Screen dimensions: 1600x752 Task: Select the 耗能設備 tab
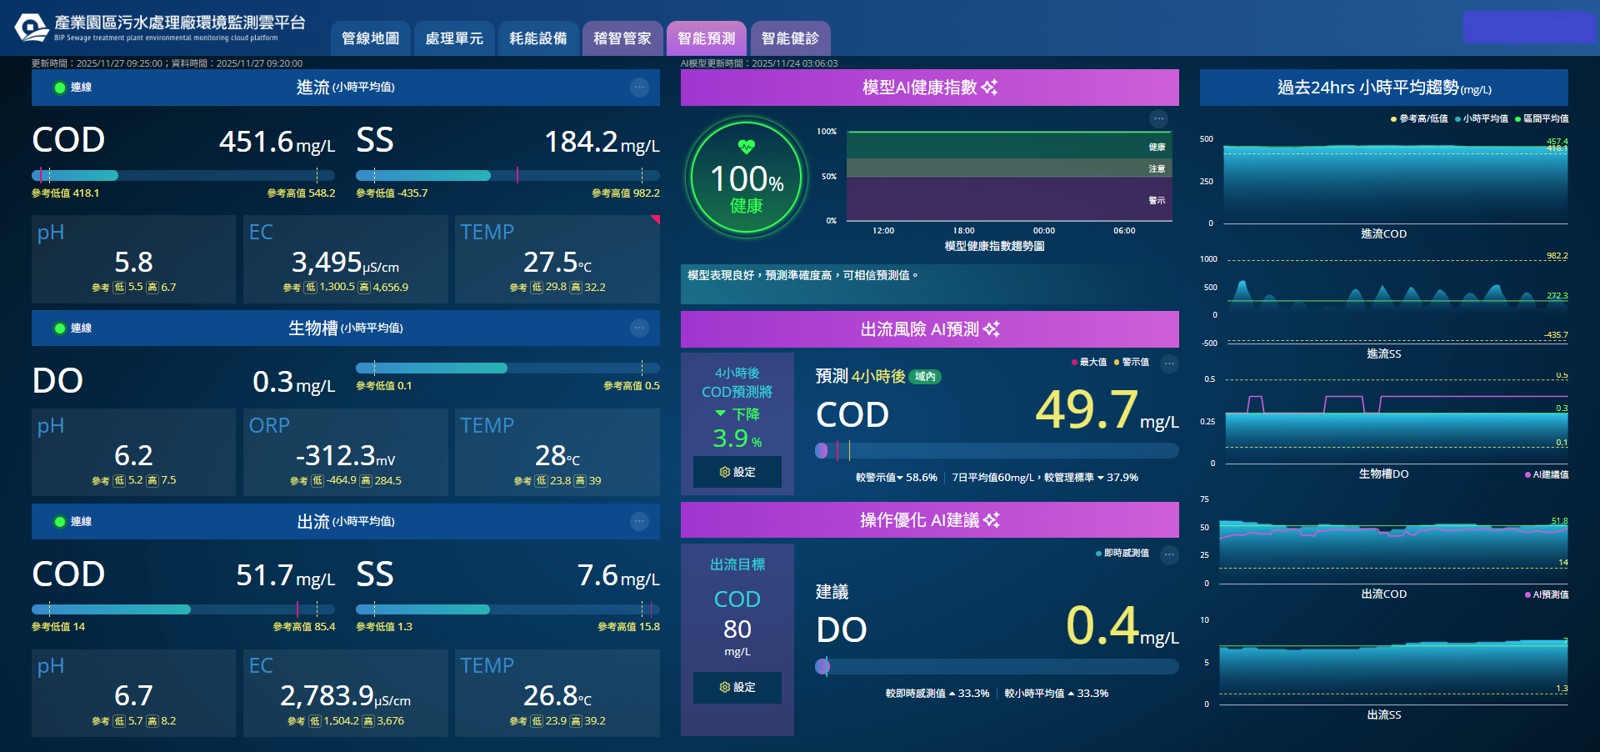click(x=538, y=38)
